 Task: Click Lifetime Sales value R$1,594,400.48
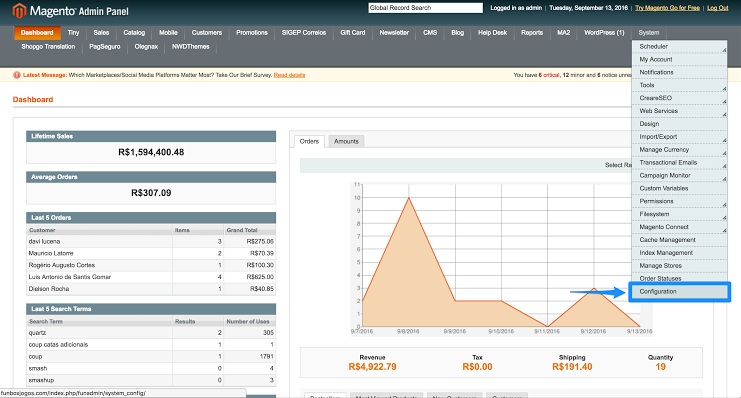pos(151,152)
